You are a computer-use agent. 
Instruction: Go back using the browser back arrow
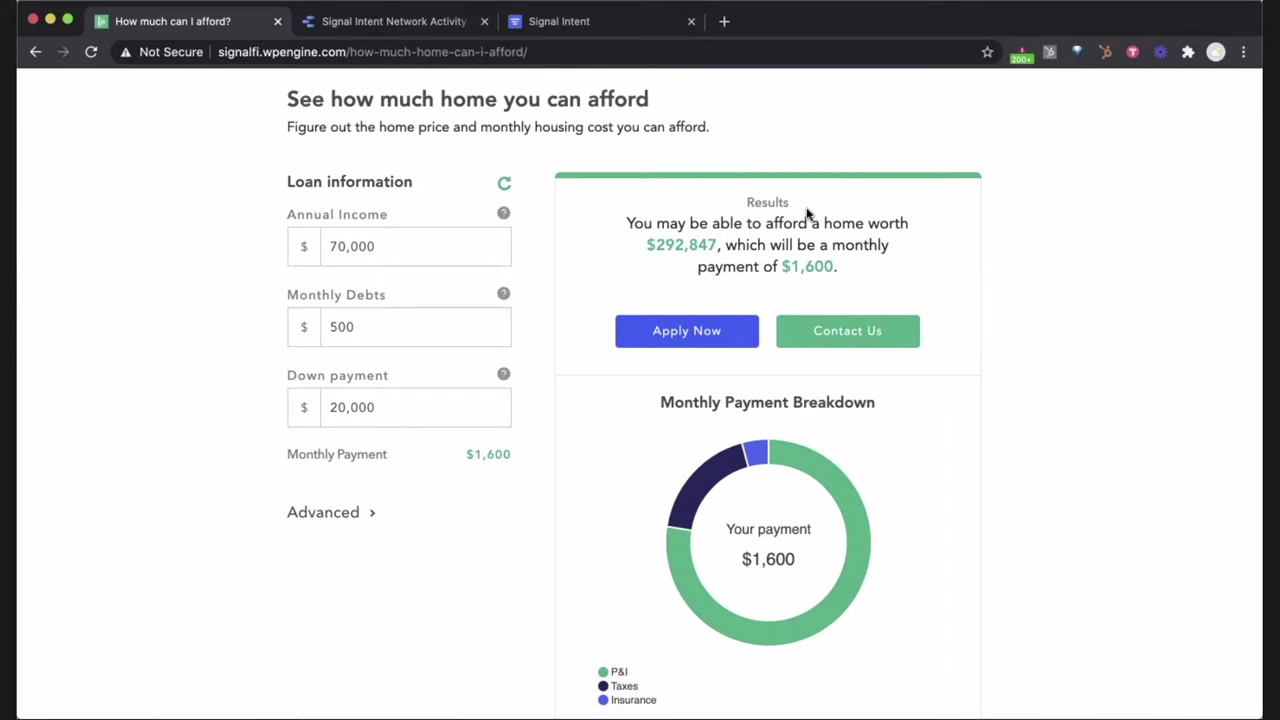point(36,52)
